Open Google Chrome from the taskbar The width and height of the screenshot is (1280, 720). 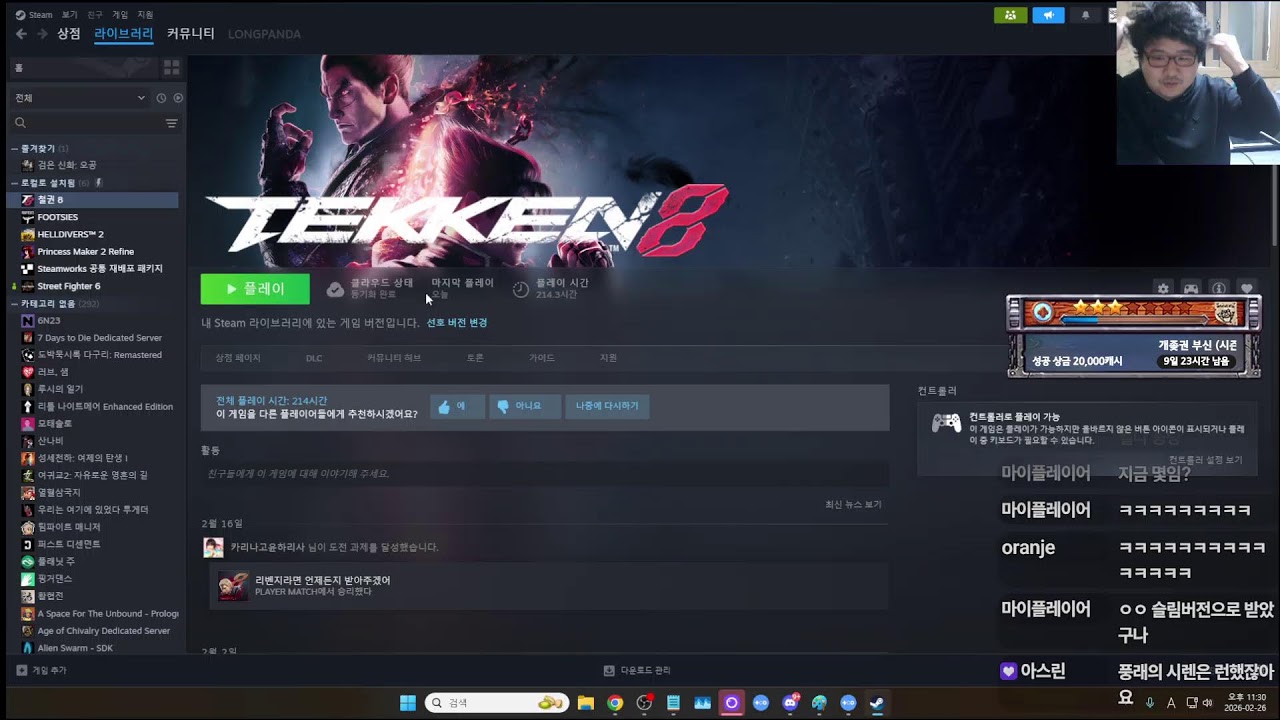tap(615, 703)
